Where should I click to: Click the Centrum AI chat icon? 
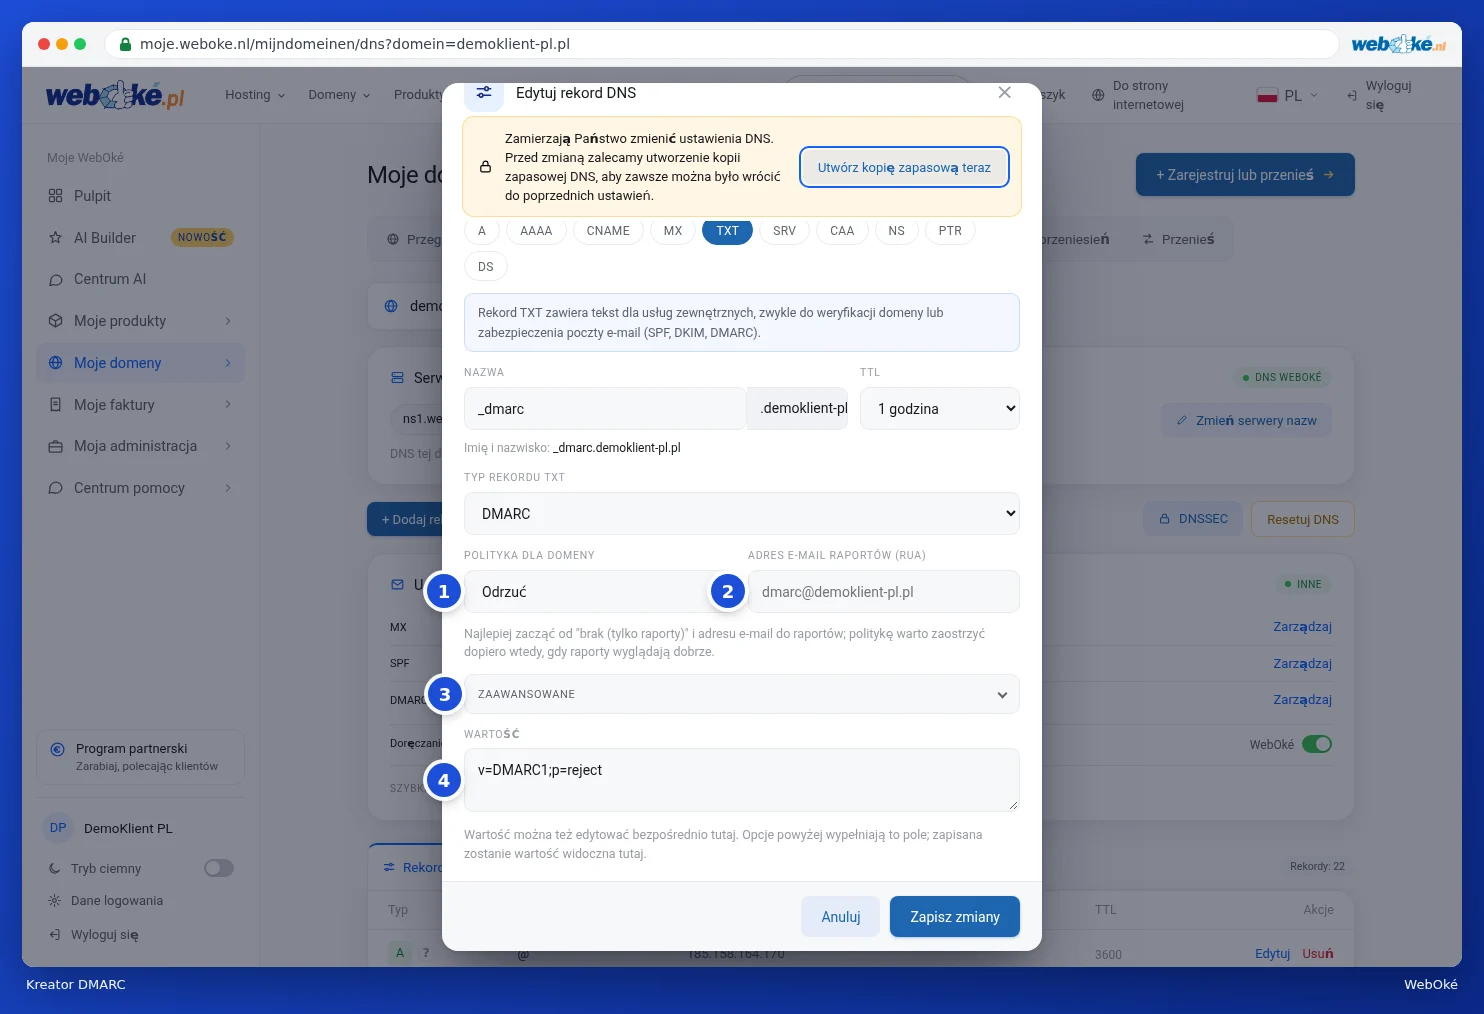[x=55, y=280]
